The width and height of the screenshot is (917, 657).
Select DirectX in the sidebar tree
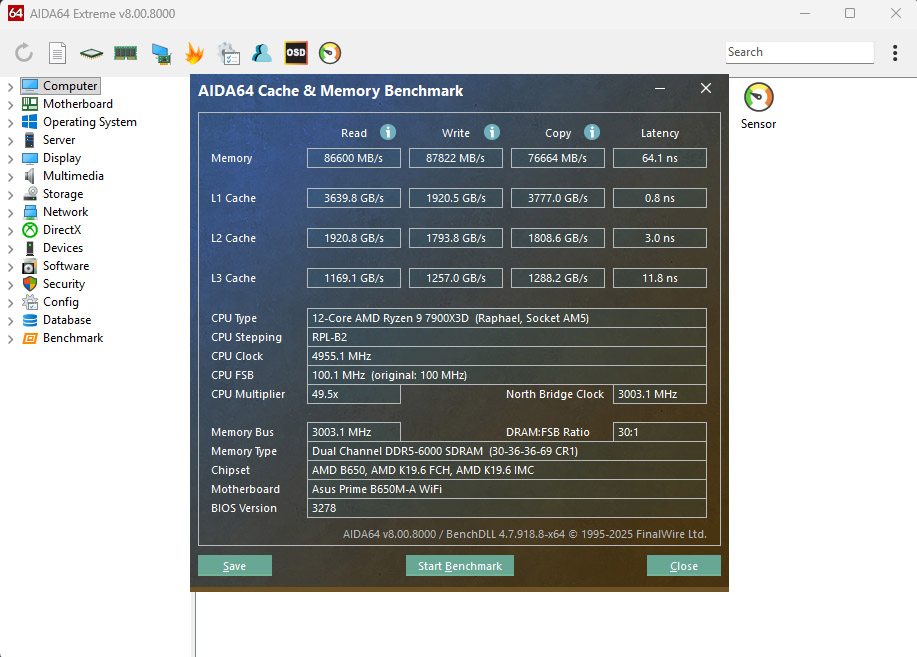tap(61, 230)
